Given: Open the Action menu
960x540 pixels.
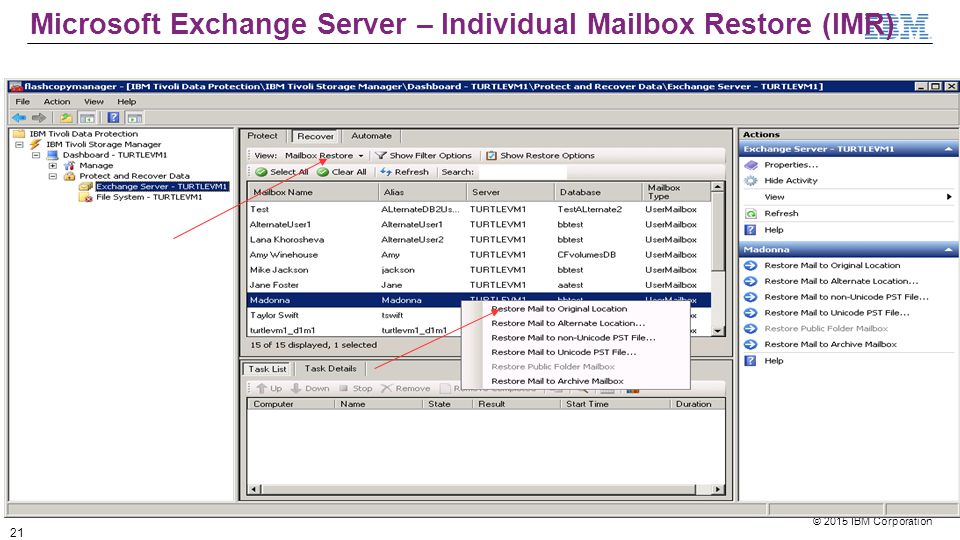Looking at the screenshot, I should (57, 102).
